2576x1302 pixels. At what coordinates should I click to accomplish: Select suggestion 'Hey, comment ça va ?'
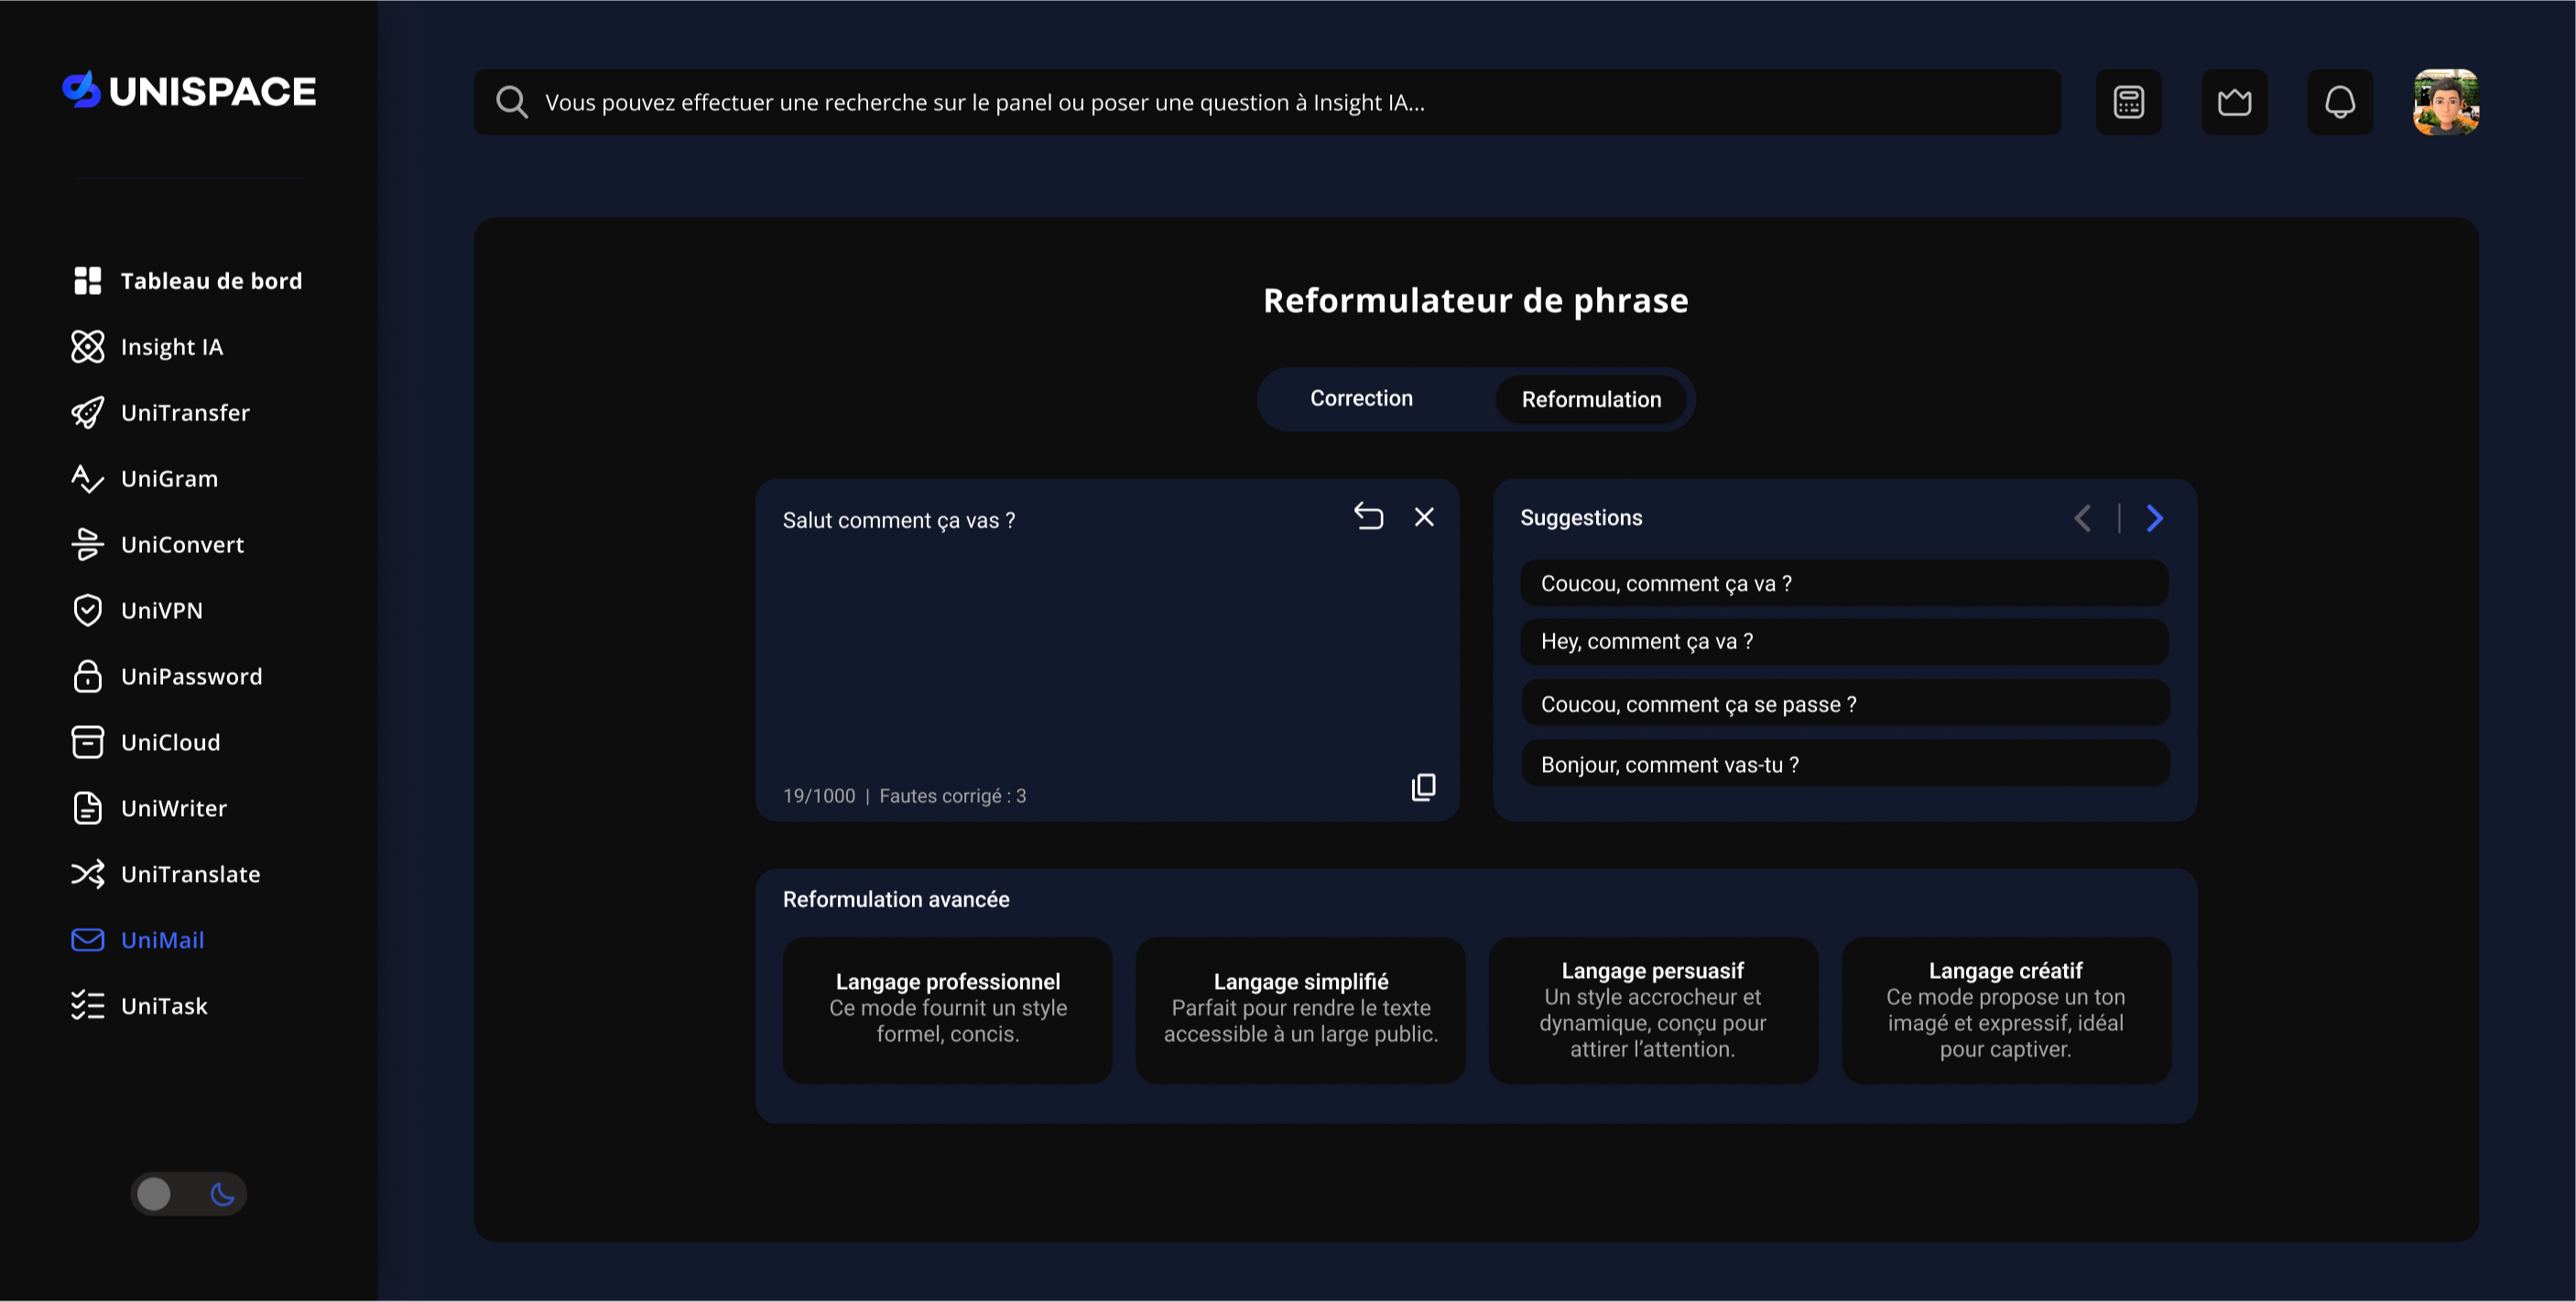(1844, 642)
